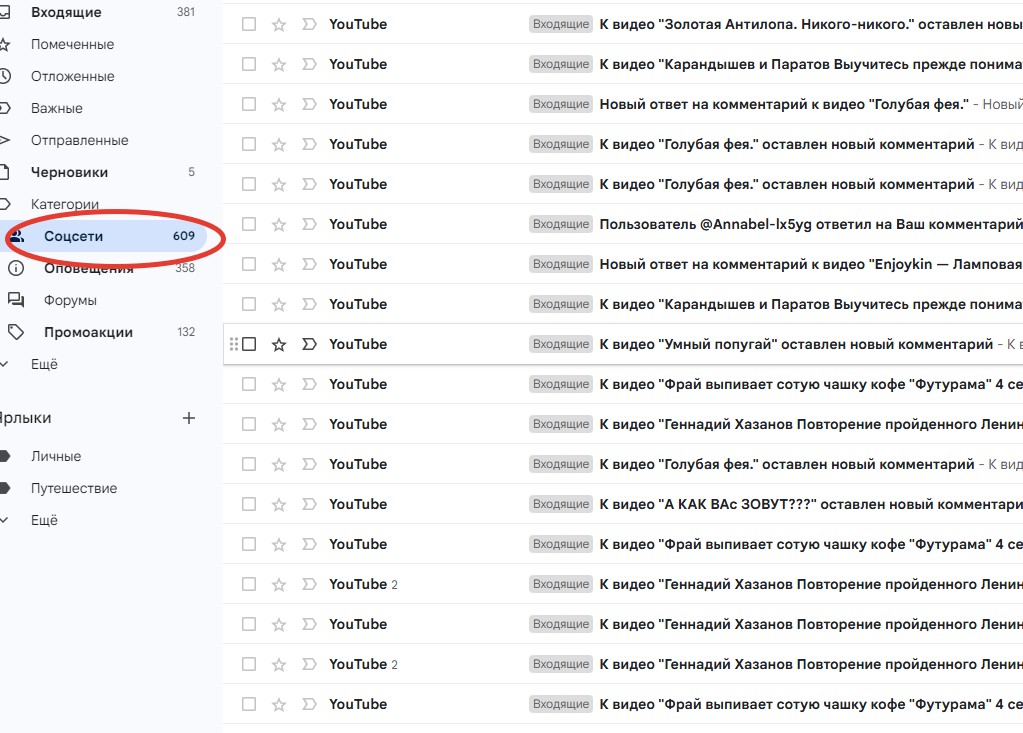The height and width of the screenshot is (733, 1023).
Task: Click the tag icon beside Промоакции
Action: coord(16,332)
